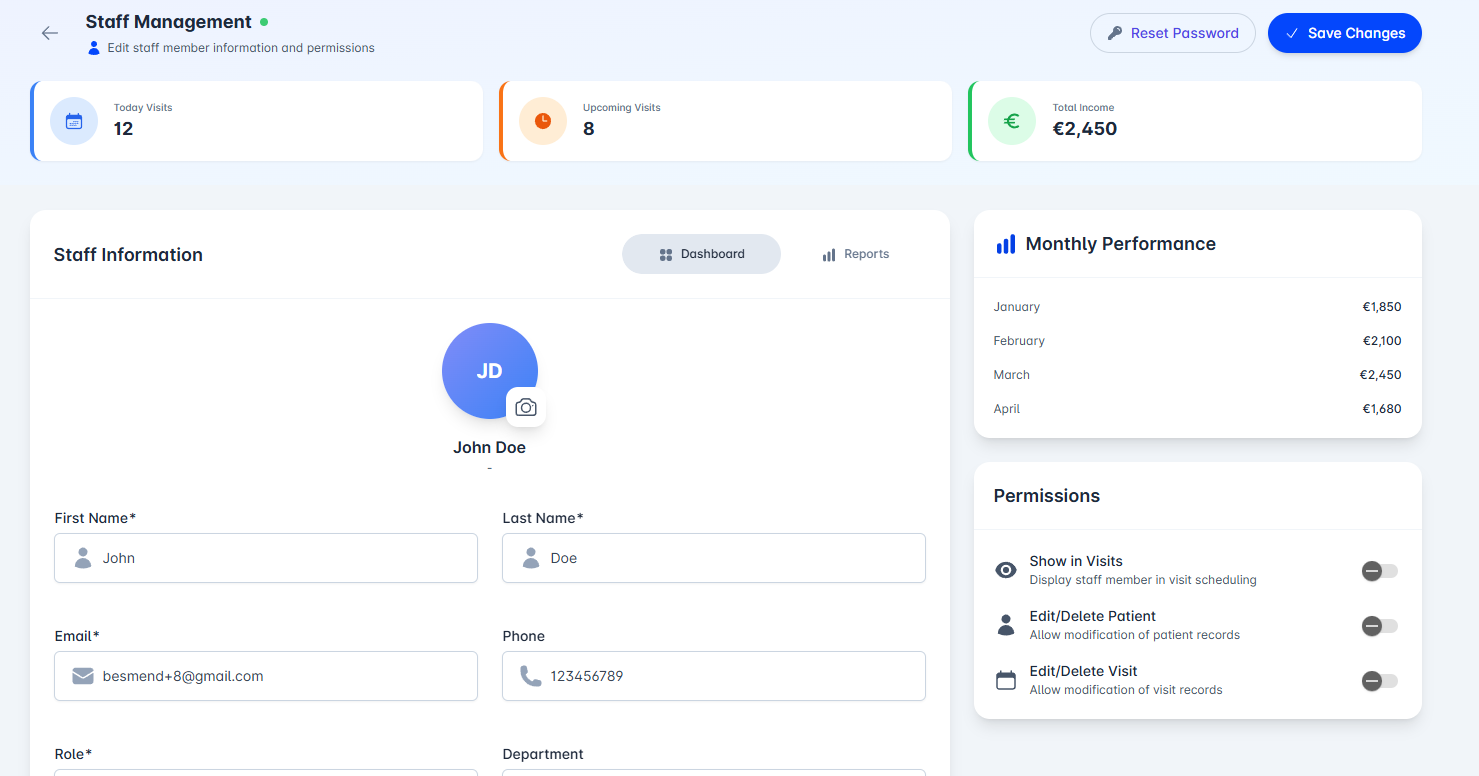
Task: Click the eye icon beside Show in Visits
Action: tap(1006, 570)
